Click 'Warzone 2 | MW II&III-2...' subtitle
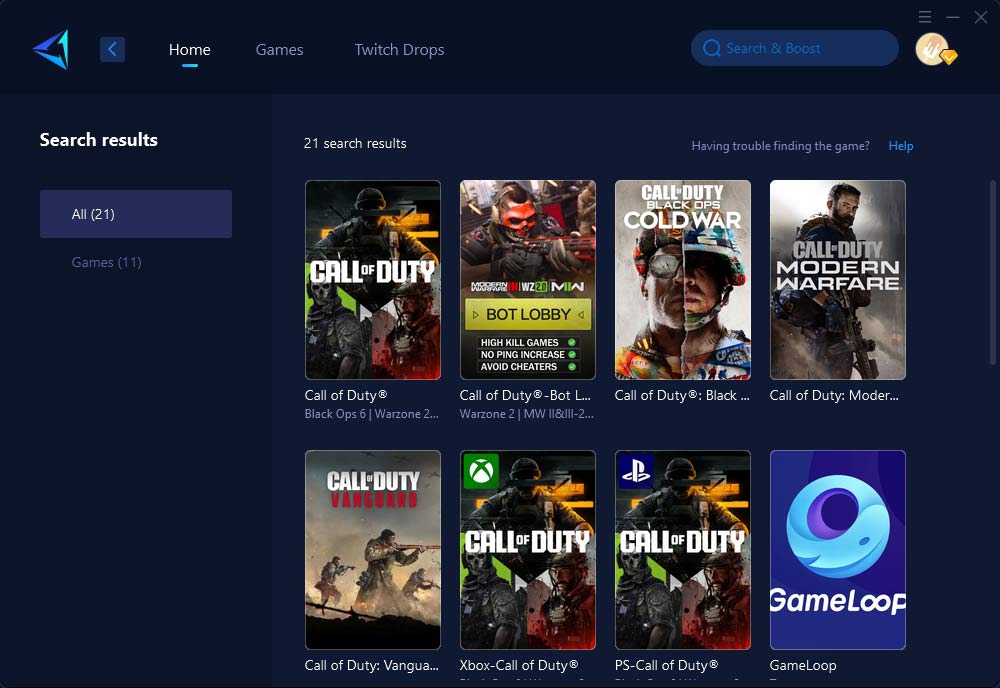 pyautogui.click(x=527, y=414)
